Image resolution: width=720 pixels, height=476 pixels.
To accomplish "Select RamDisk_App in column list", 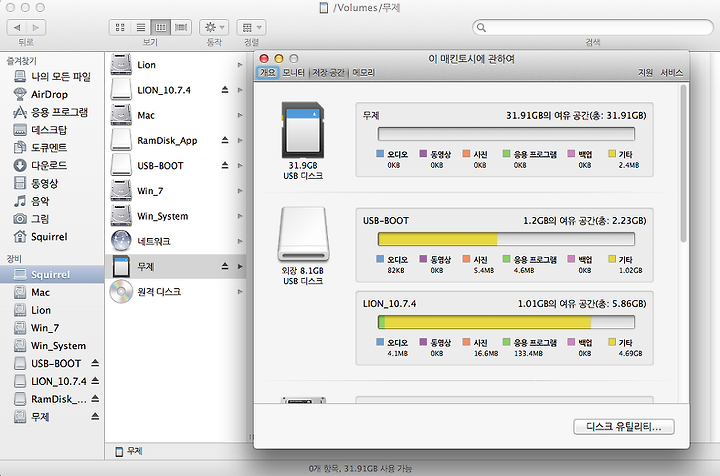I will pyautogui.click(x=176, y=140).
